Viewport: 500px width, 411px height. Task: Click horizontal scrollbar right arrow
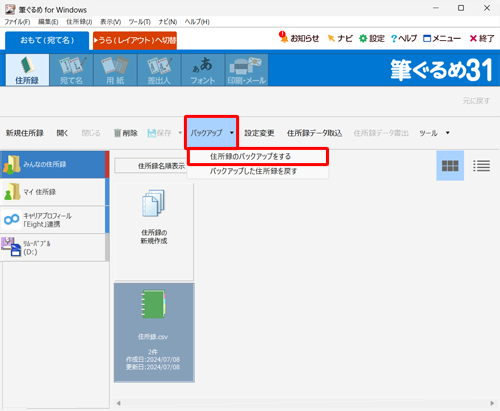click(492, 403)
